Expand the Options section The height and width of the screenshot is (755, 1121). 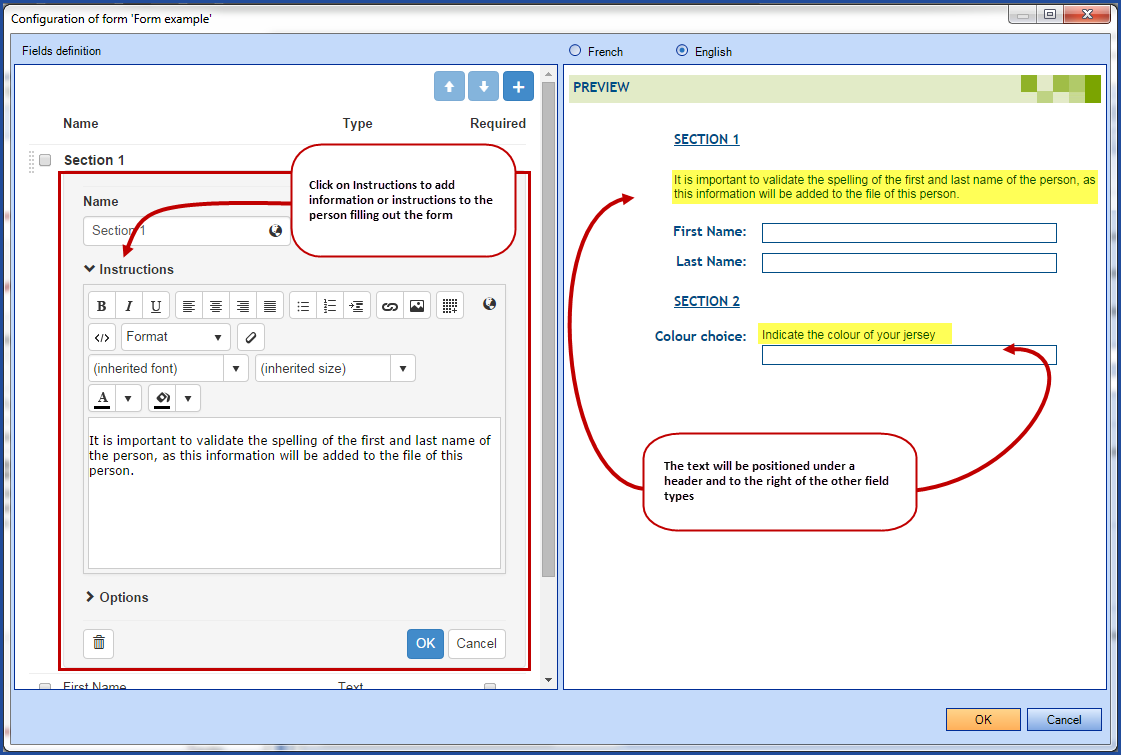[x=117, y=597]
